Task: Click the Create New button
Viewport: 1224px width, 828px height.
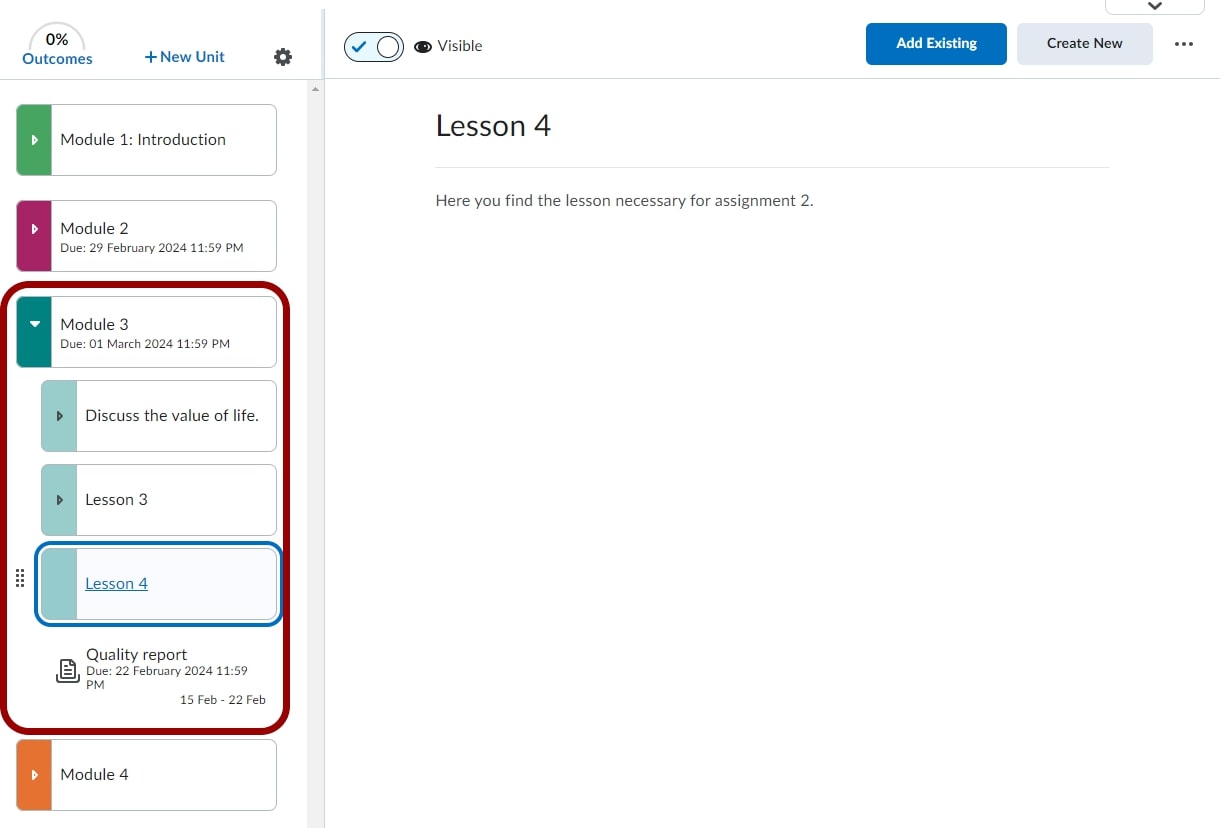Action: pos(1084,44)
